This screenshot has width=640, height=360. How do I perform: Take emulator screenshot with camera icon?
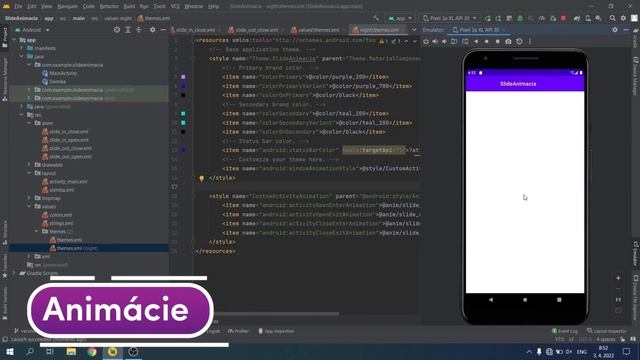[508, 41]
